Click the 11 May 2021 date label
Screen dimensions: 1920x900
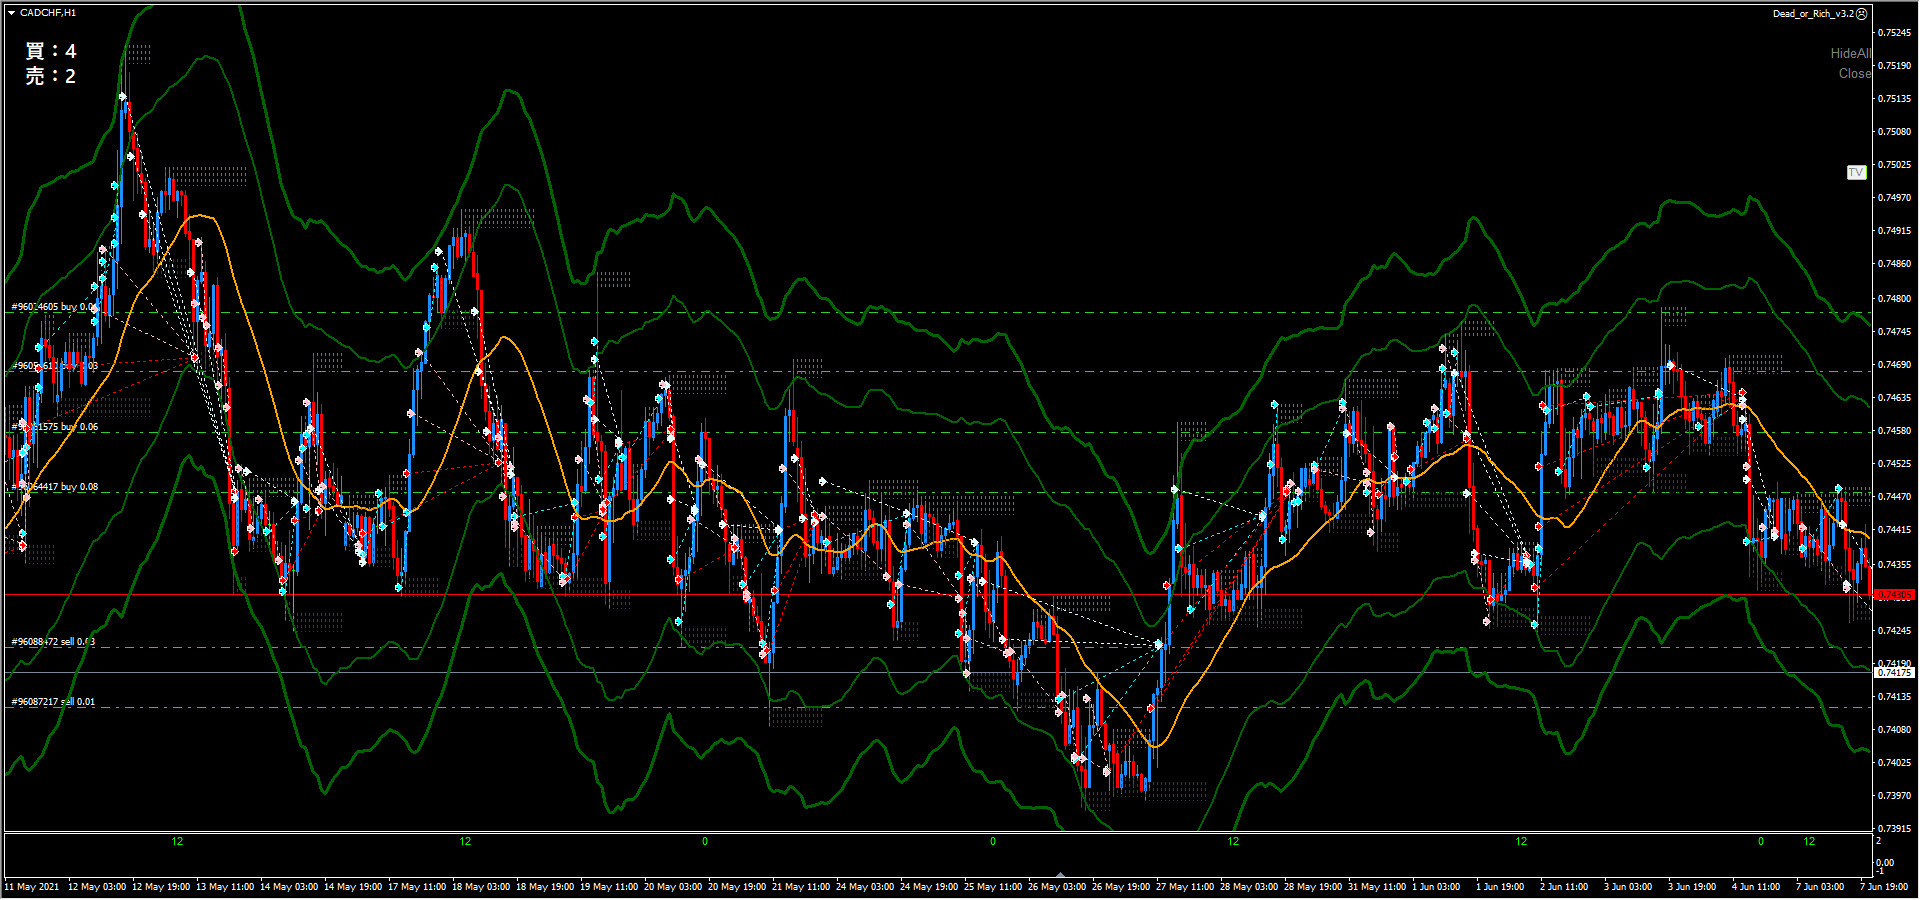[x=32, y=887]
